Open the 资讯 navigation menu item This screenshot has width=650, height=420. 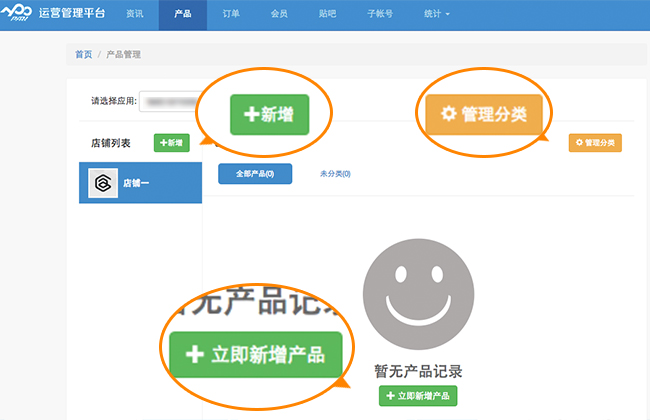pyautogui.click(x=135, y=15)
